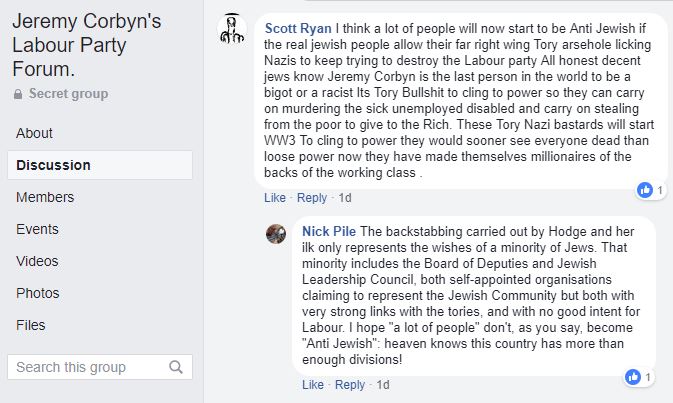View like reaction on Scott Ryan's comment

point(645,189)
